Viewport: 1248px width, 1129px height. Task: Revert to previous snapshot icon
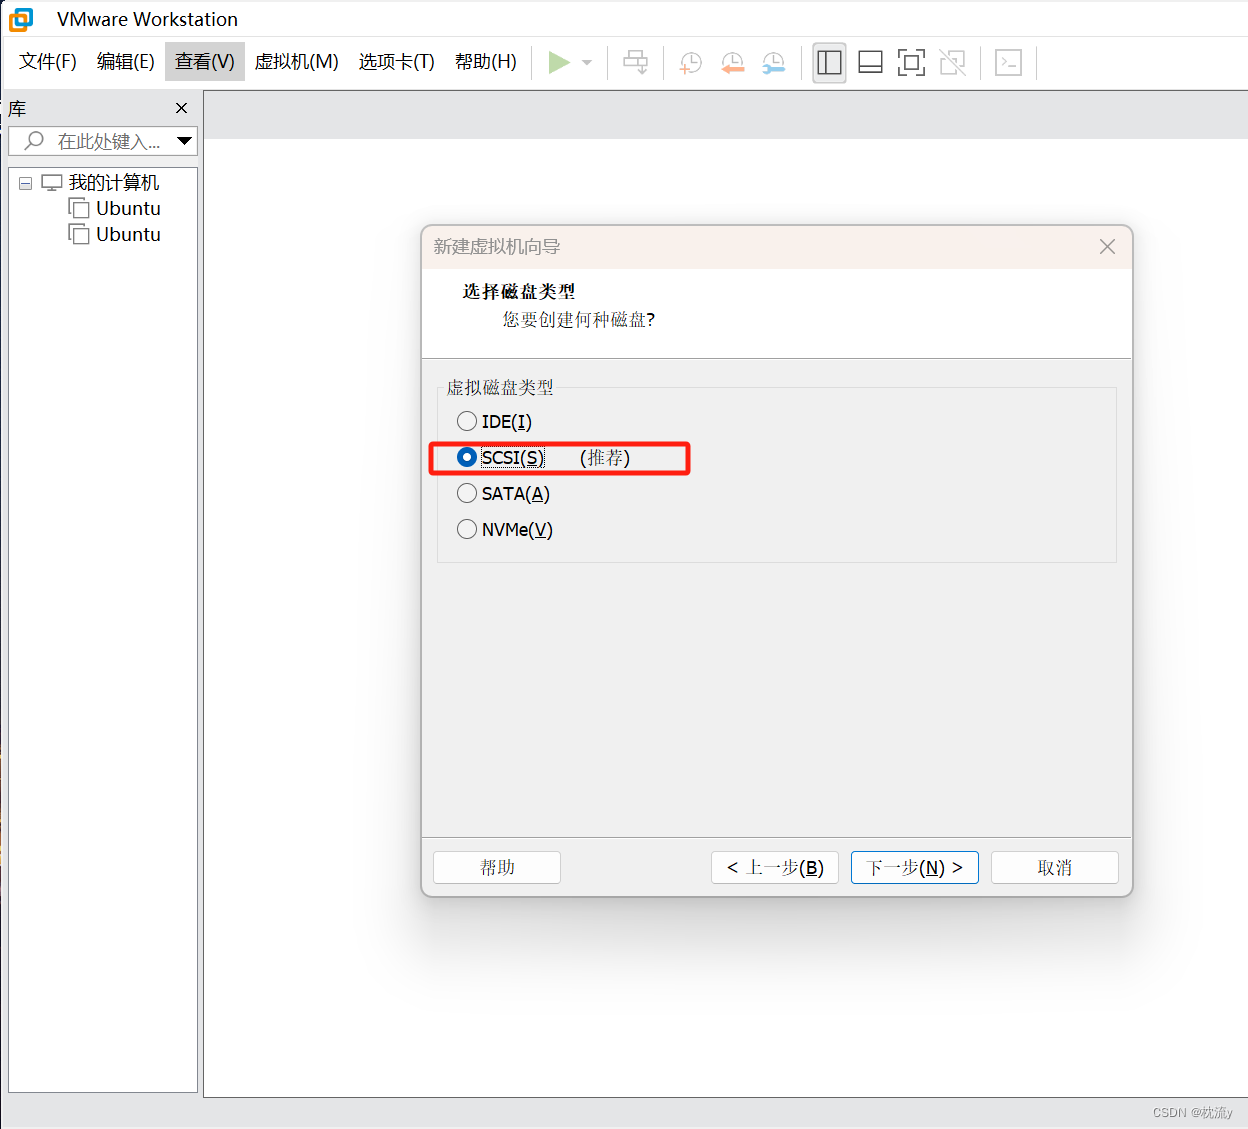[x=732, y=62]
